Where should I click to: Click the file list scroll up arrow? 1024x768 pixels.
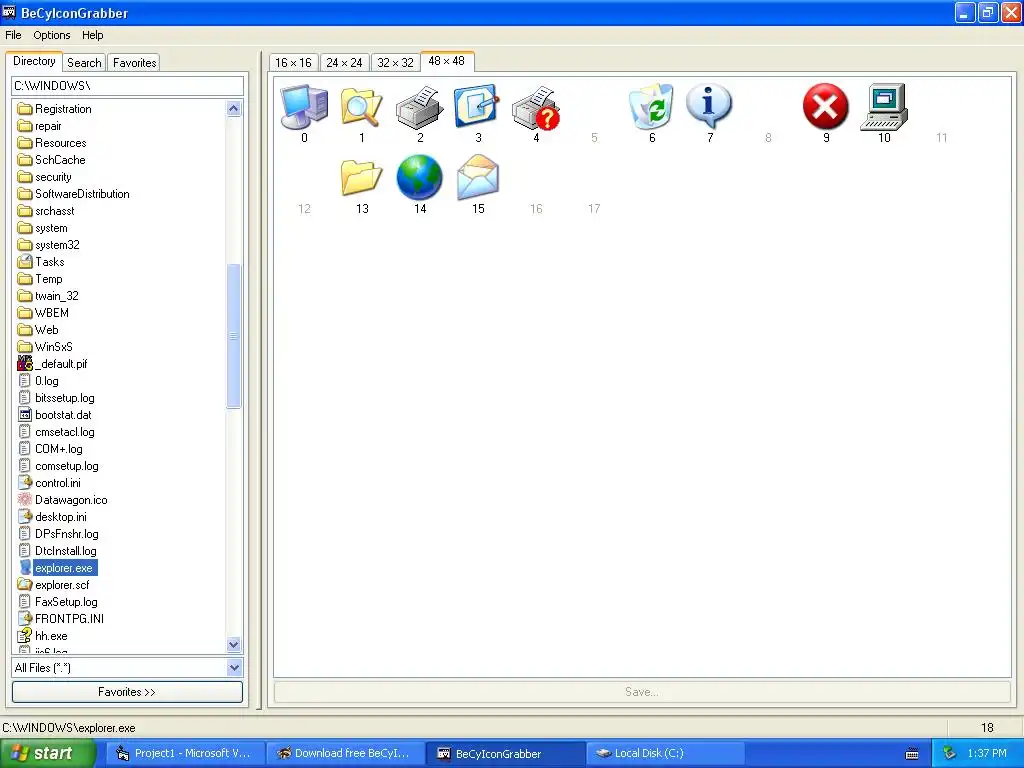pos(234,108)
